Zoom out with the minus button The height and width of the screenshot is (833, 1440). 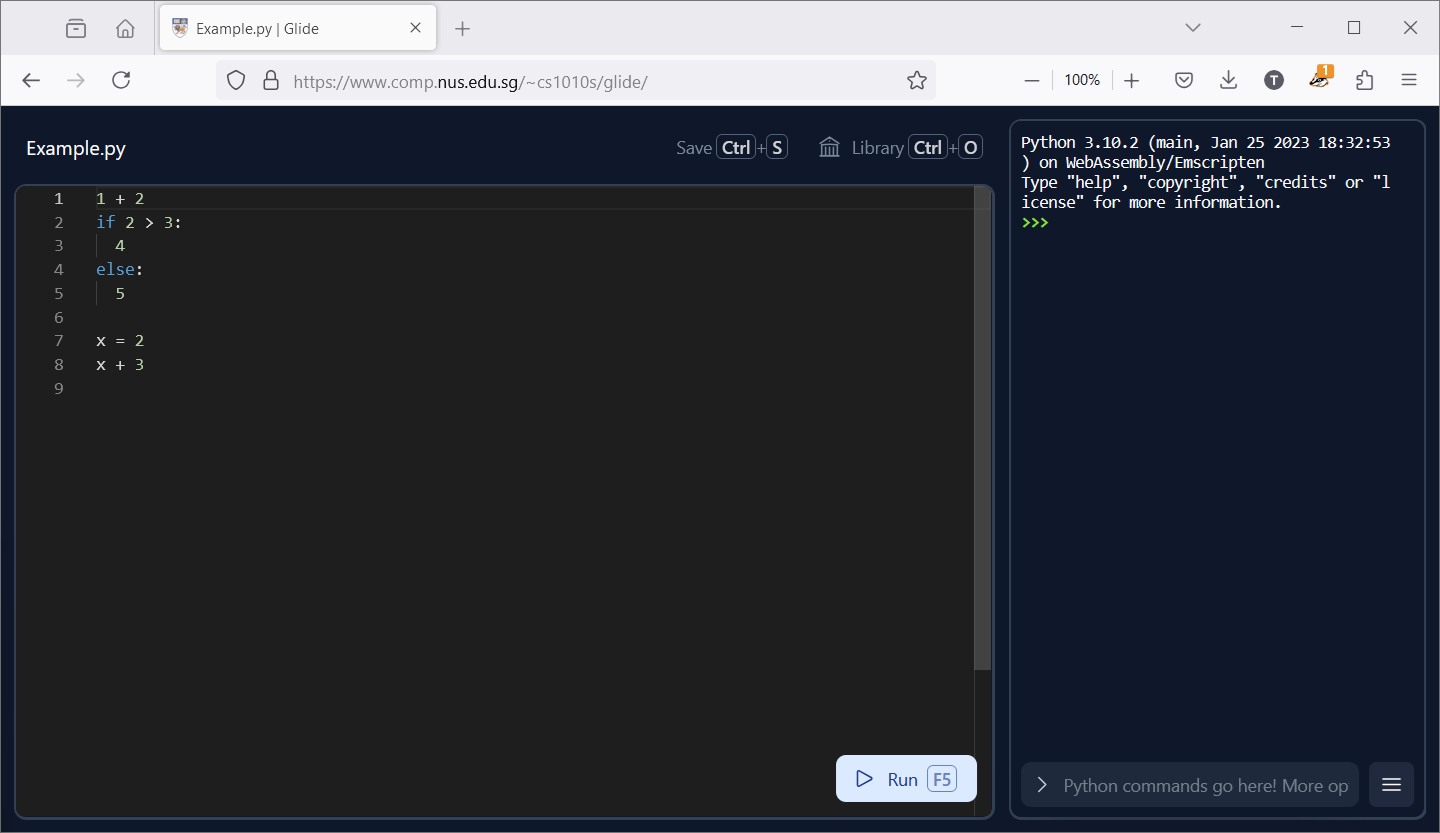tap(1032, 81)
